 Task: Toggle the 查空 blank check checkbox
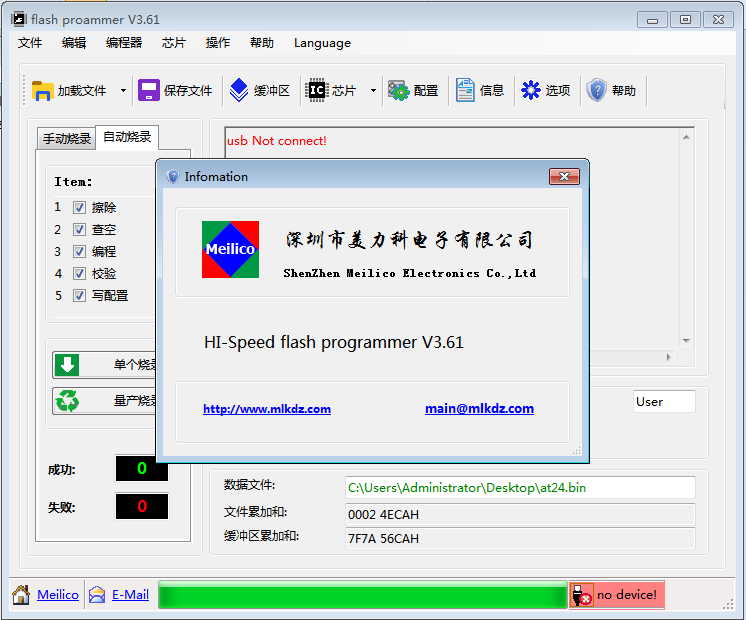click(79, 229)
